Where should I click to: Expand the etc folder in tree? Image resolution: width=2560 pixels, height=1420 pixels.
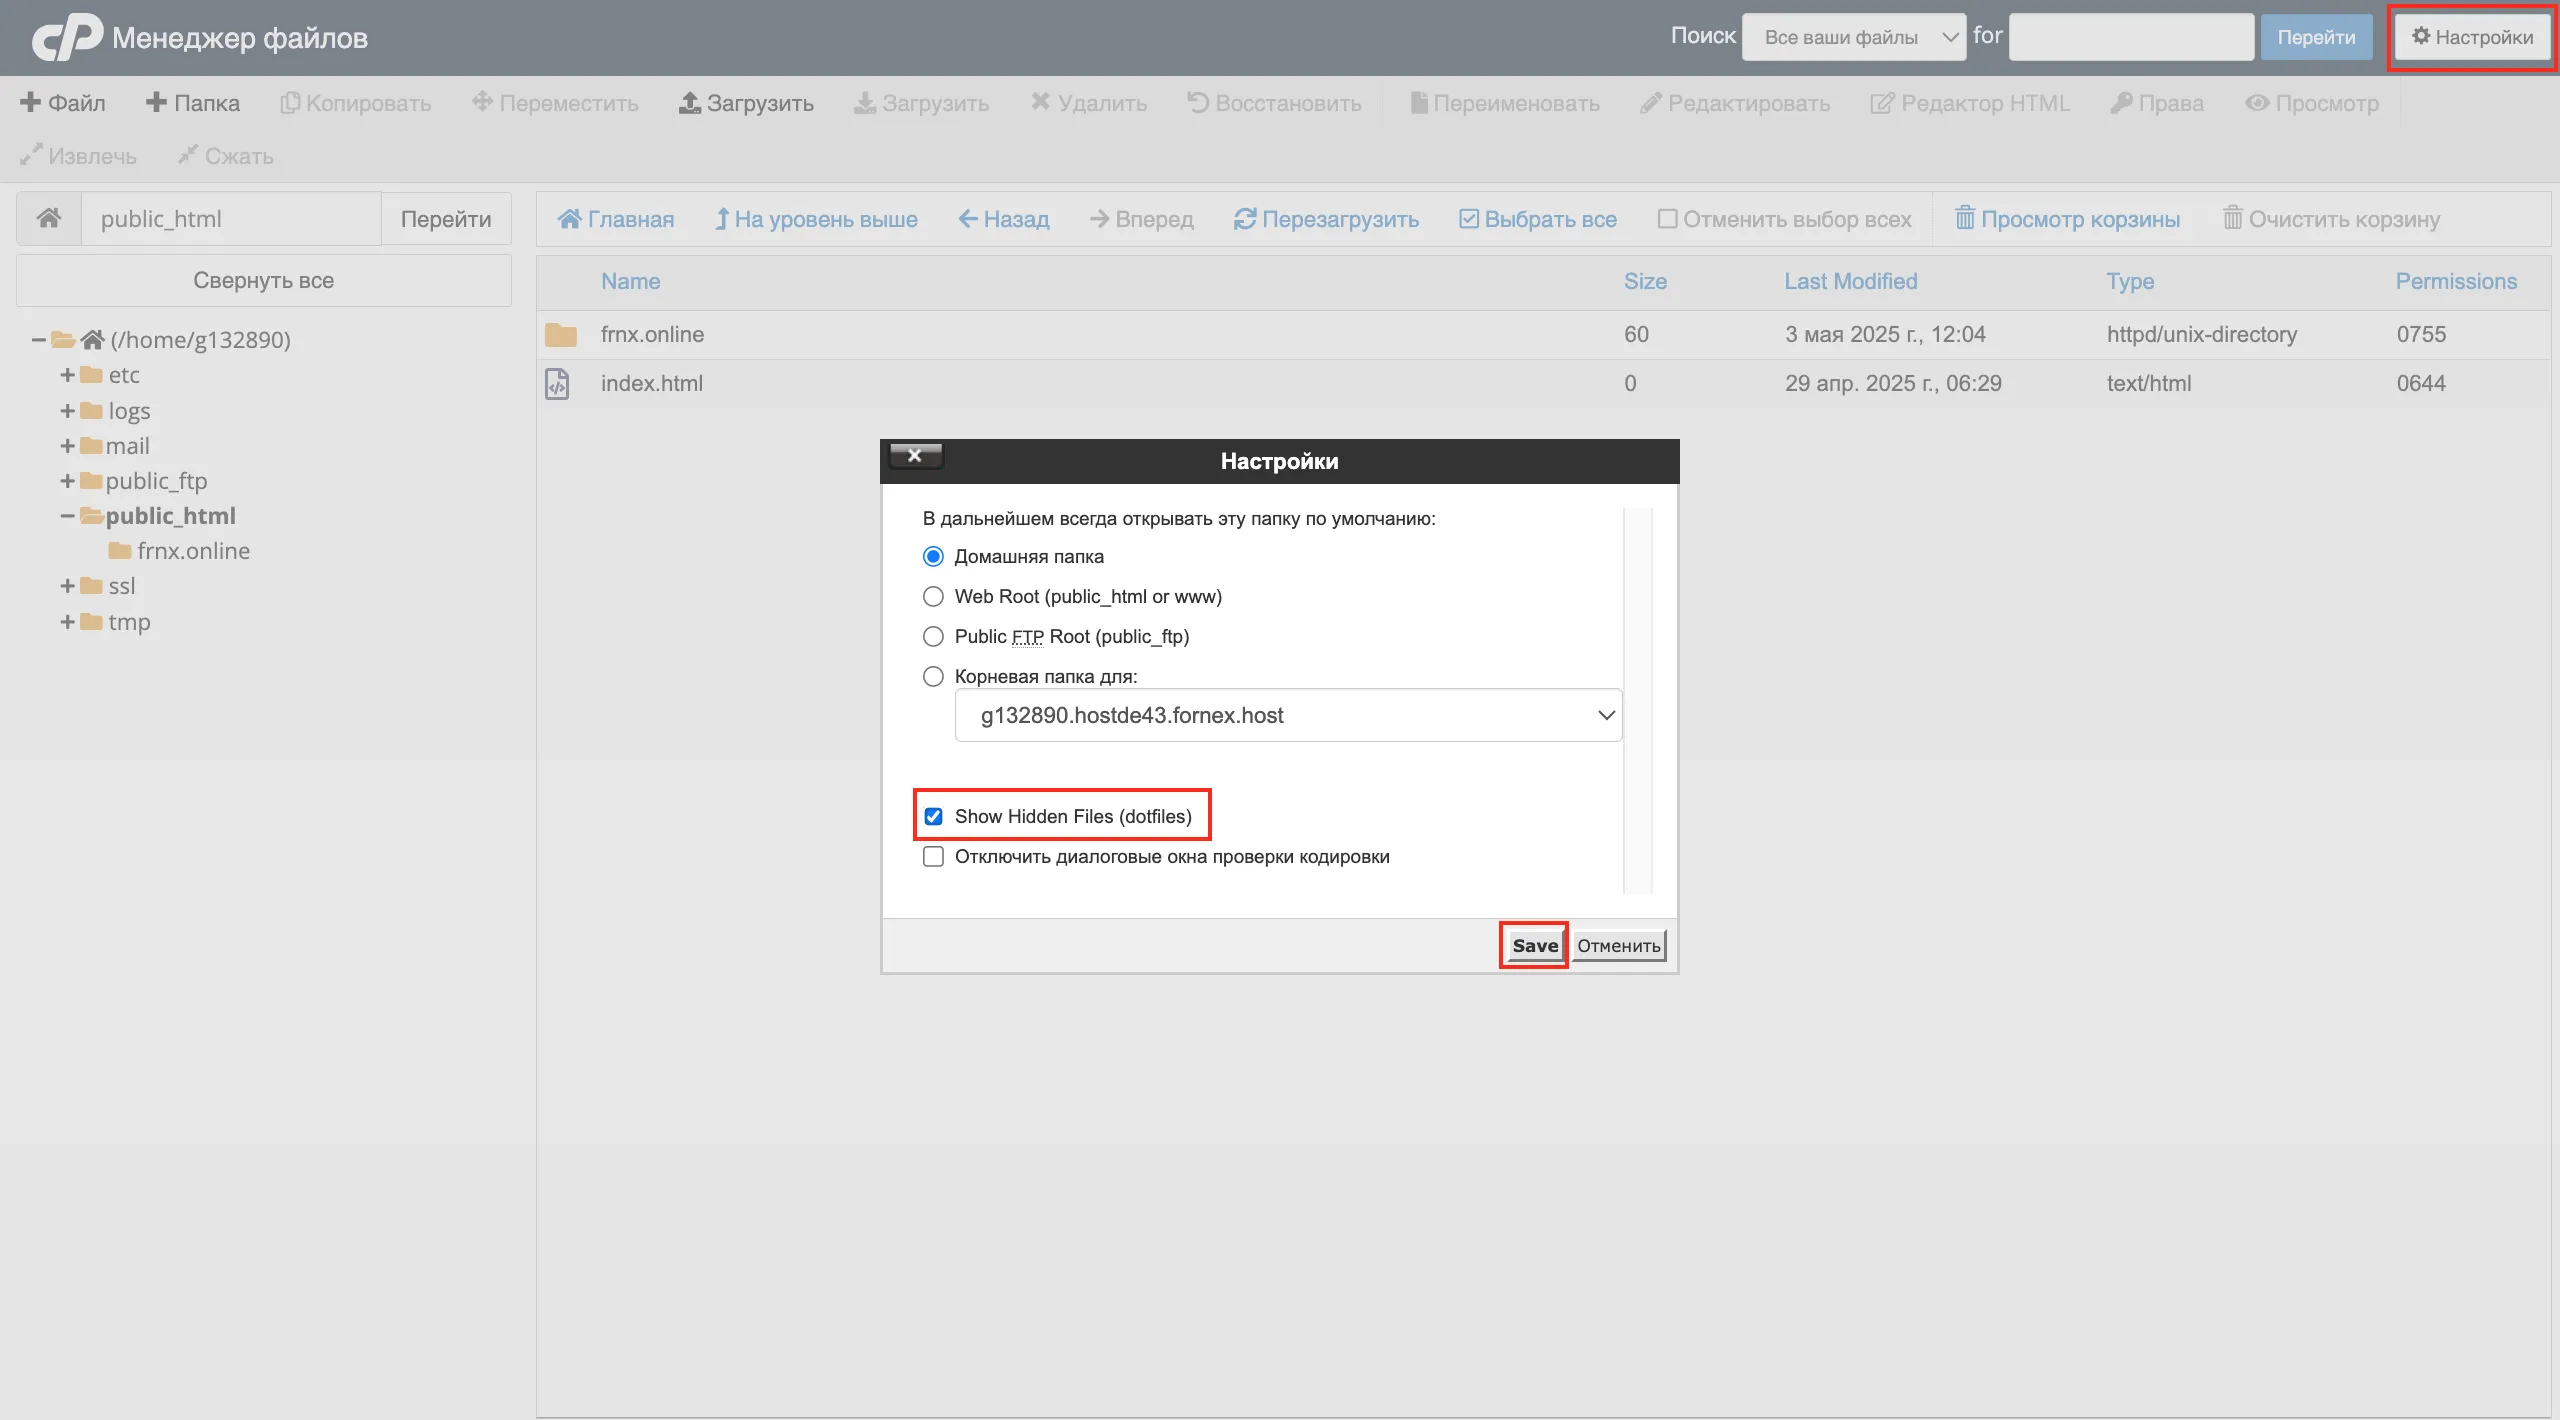pos(67,375)
